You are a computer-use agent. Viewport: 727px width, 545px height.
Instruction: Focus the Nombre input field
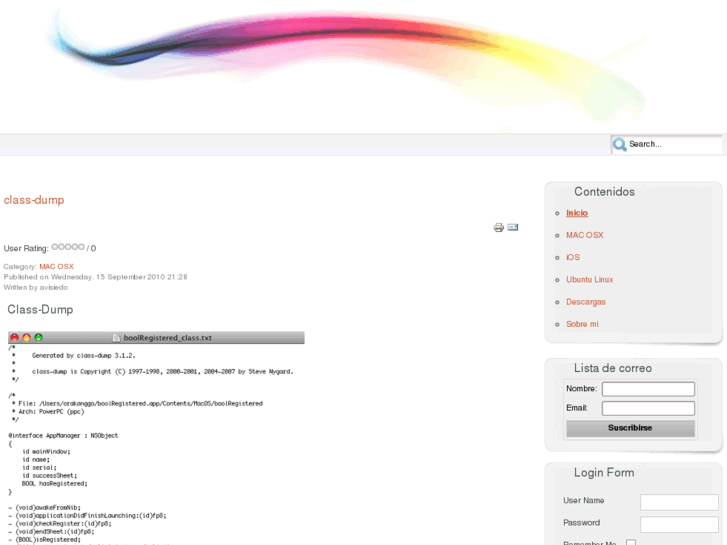pos(648,389)
